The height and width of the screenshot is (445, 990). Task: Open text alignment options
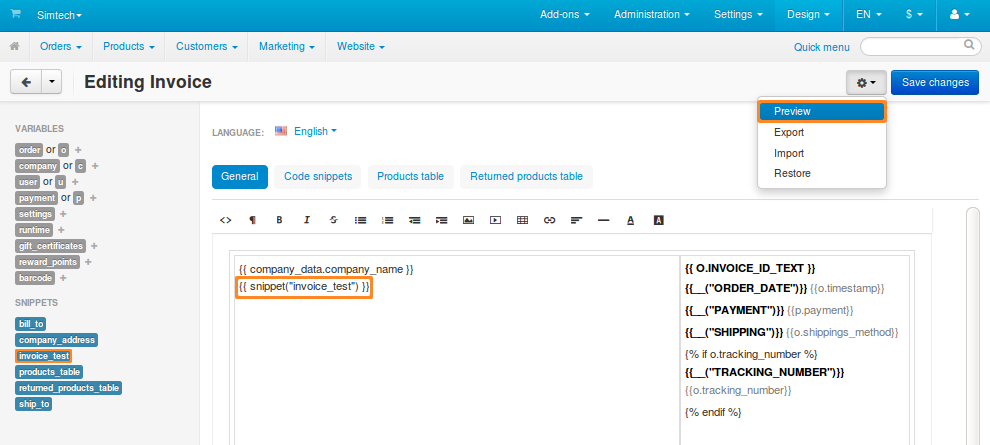pyautogui.click(x=576, y=220)
